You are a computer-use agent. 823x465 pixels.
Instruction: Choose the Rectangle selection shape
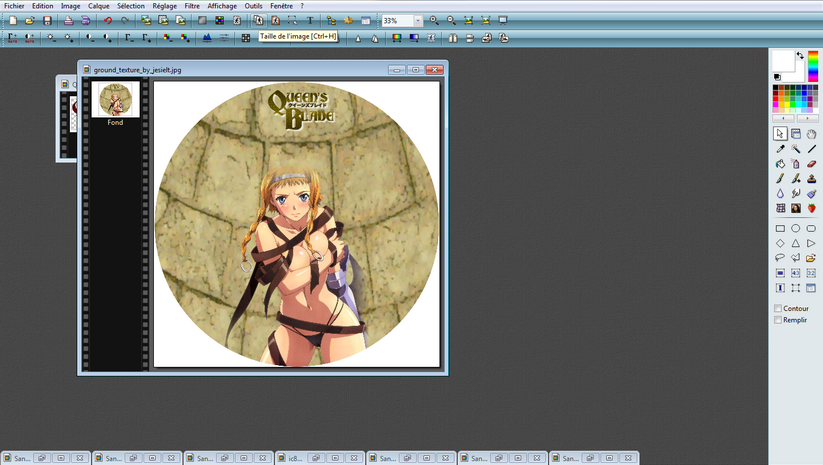pyautogui.click(x=780, y=228)
